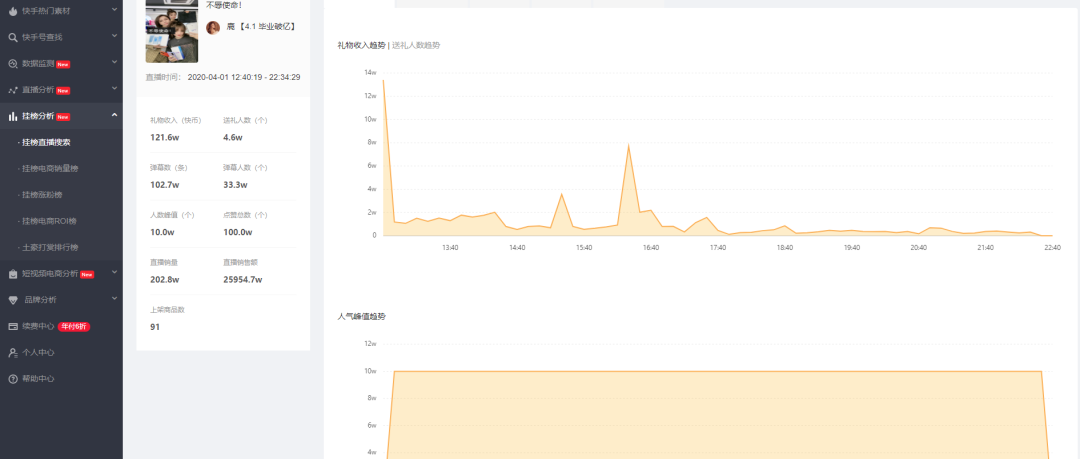Click the live stream cover thumbnail
Viewport: 1080px width, 459px height.
pos(172,31)
